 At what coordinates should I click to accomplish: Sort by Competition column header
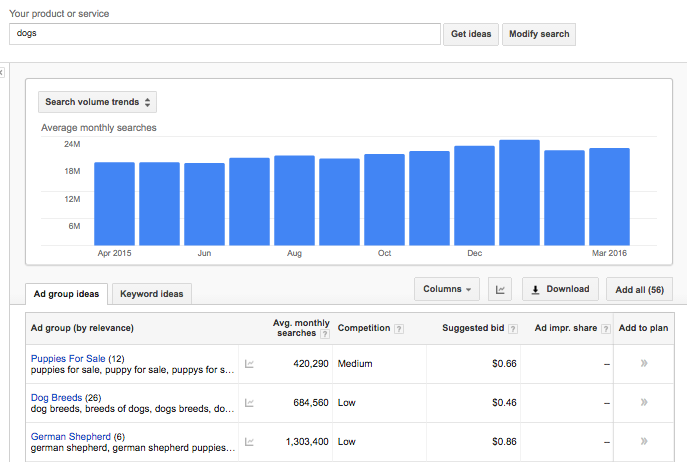364,328
